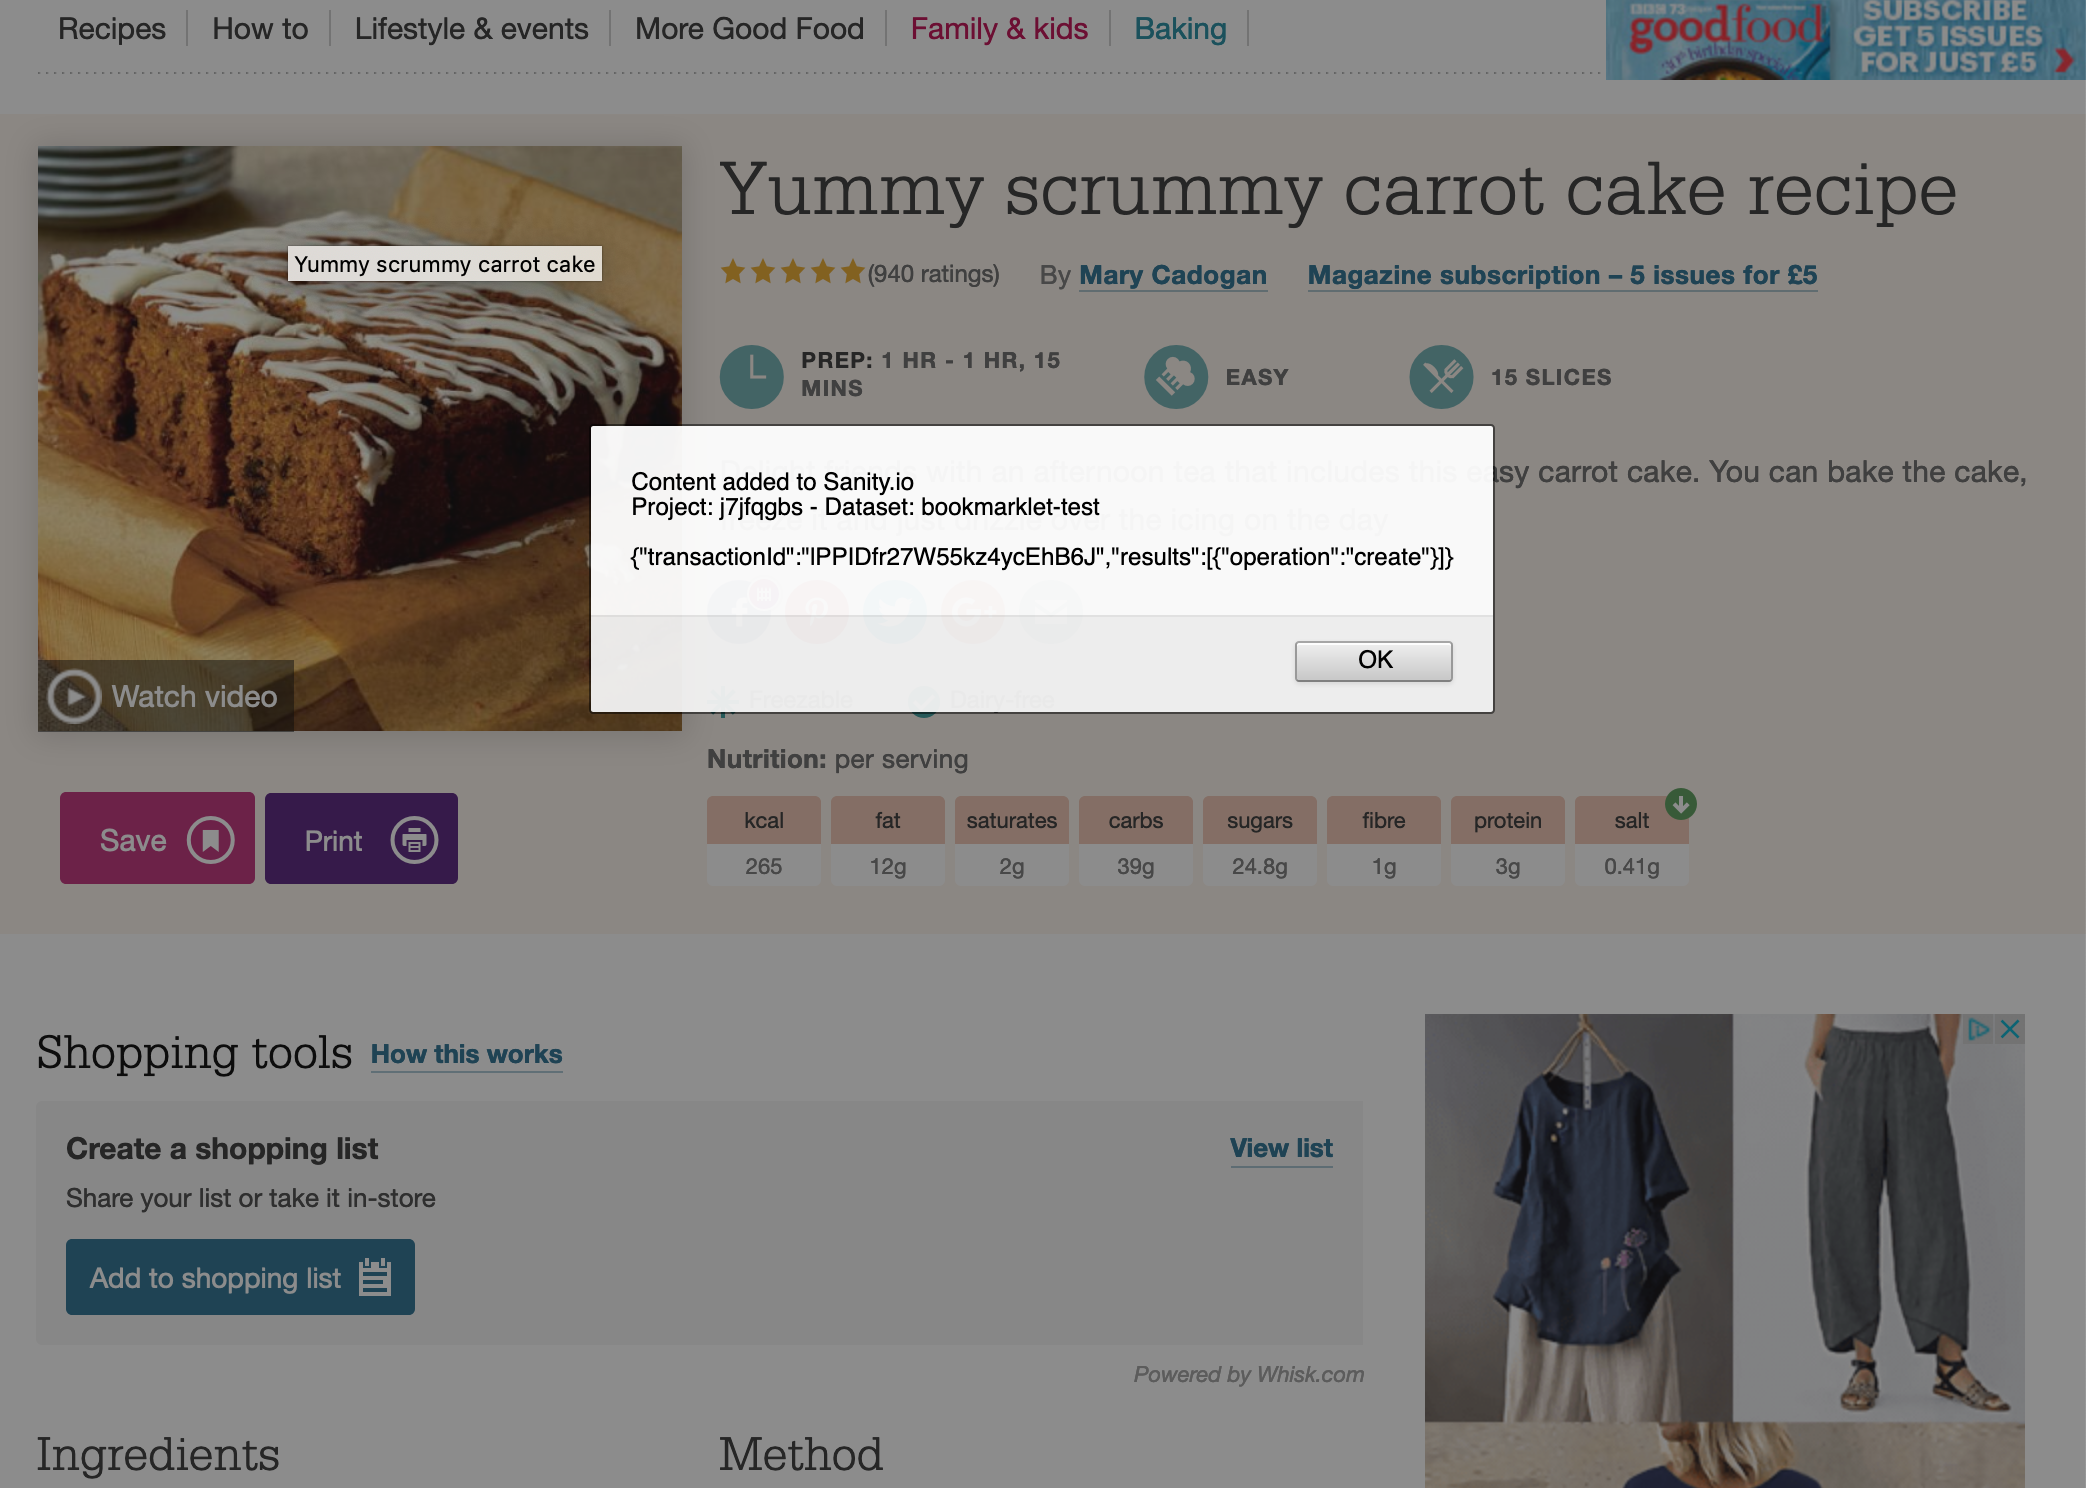Open the How this works link
Screen dimensions: 2086x1488
[466, 1054]
